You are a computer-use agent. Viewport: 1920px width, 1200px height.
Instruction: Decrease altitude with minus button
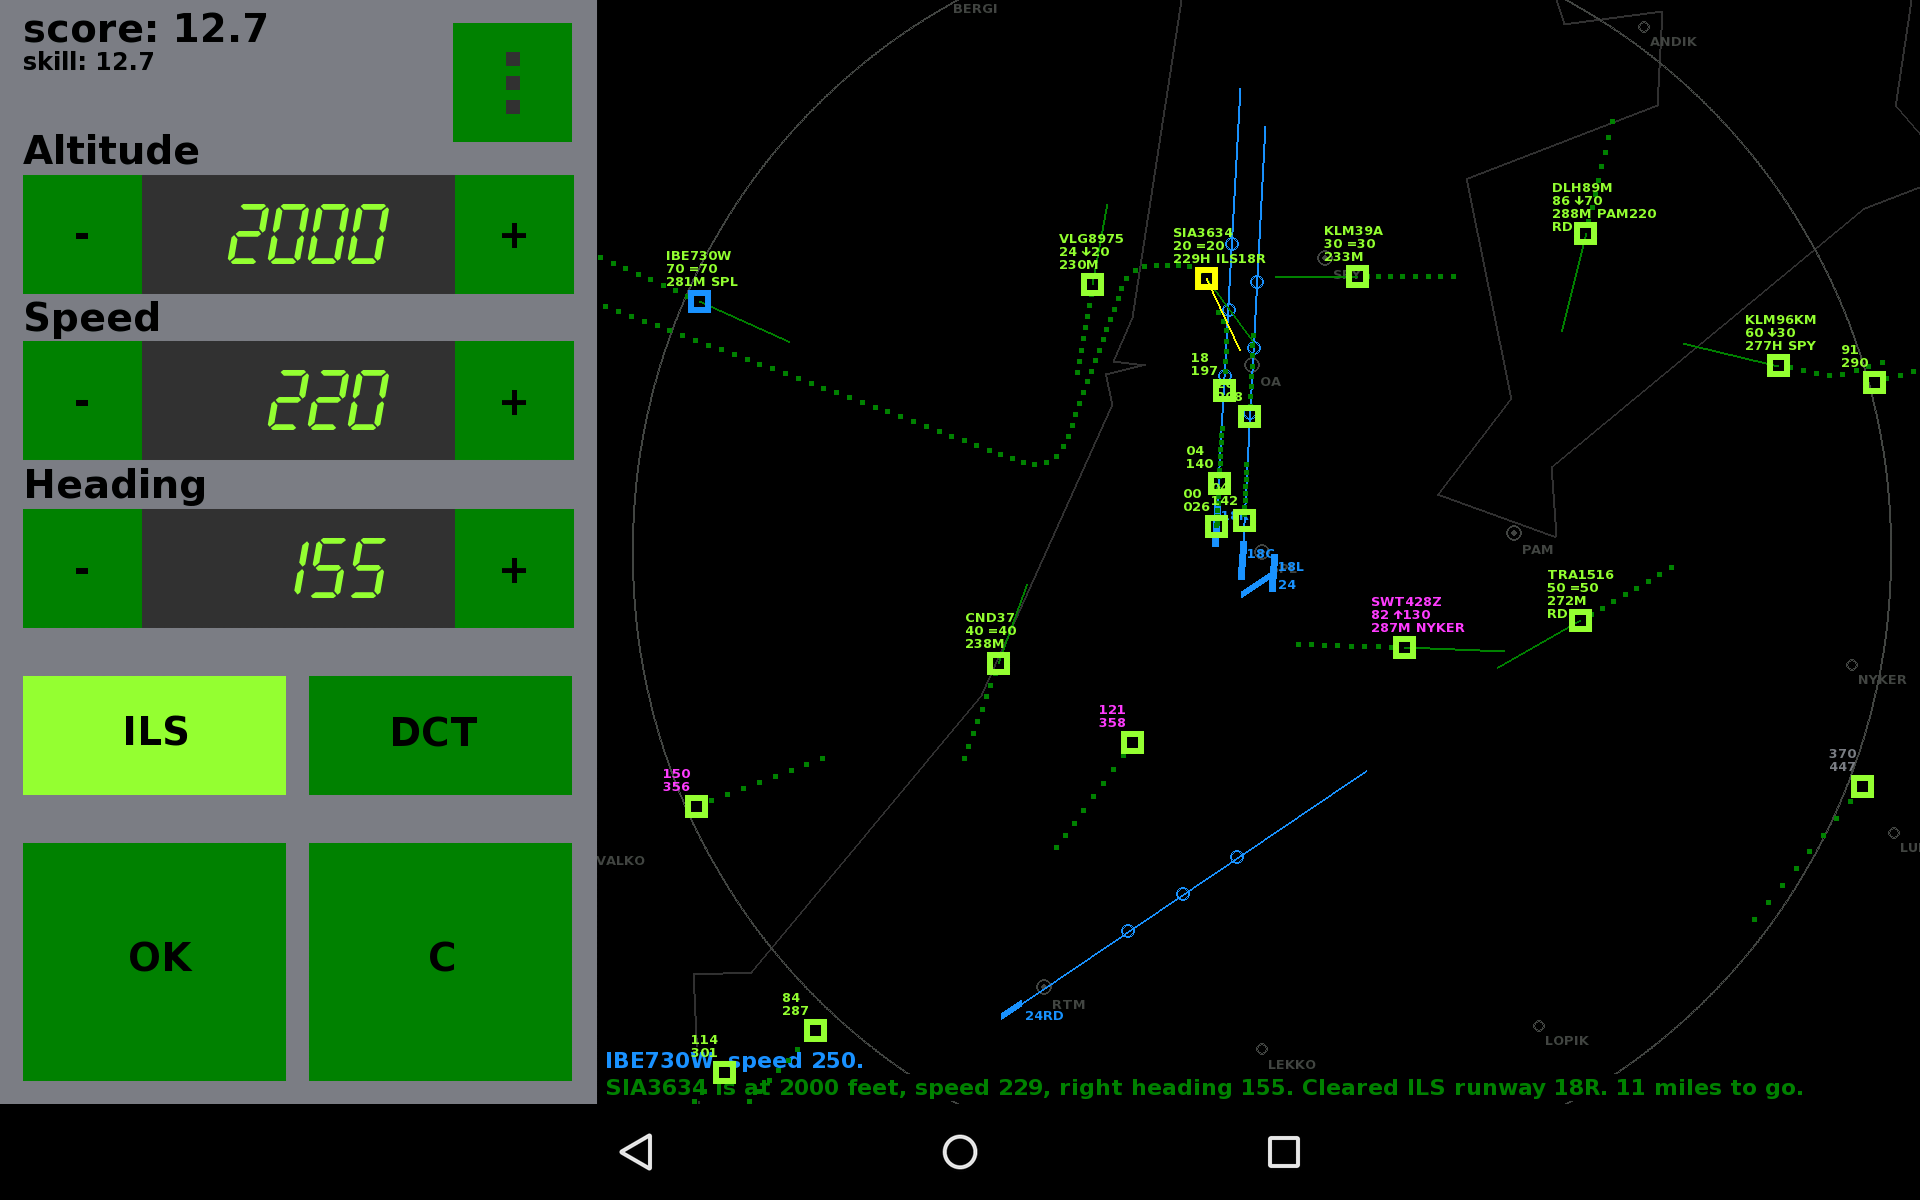pyautogui.click(x=82, y=234)
